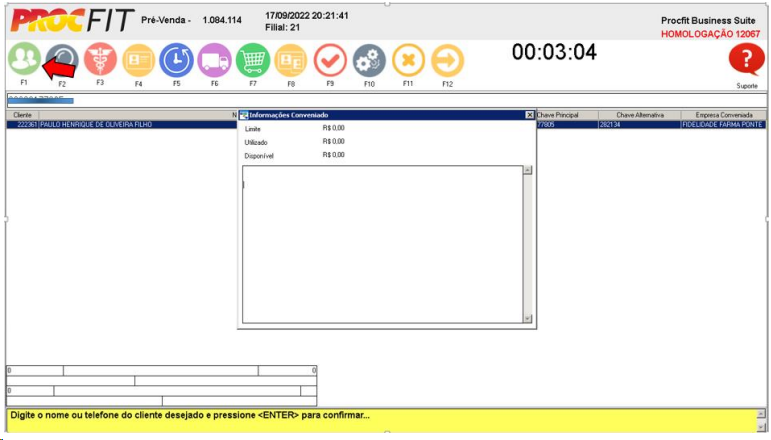Open the F4 ID card icon
Image resolution: width=771 pixels, height=440 pixels.
tap(139, 60)
